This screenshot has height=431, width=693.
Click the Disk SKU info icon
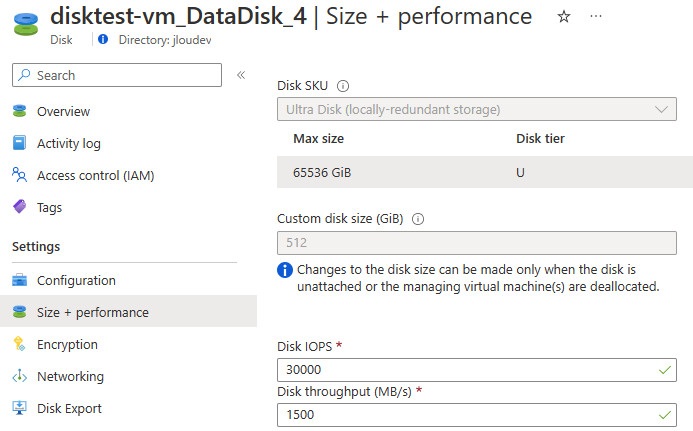(343, 86)
